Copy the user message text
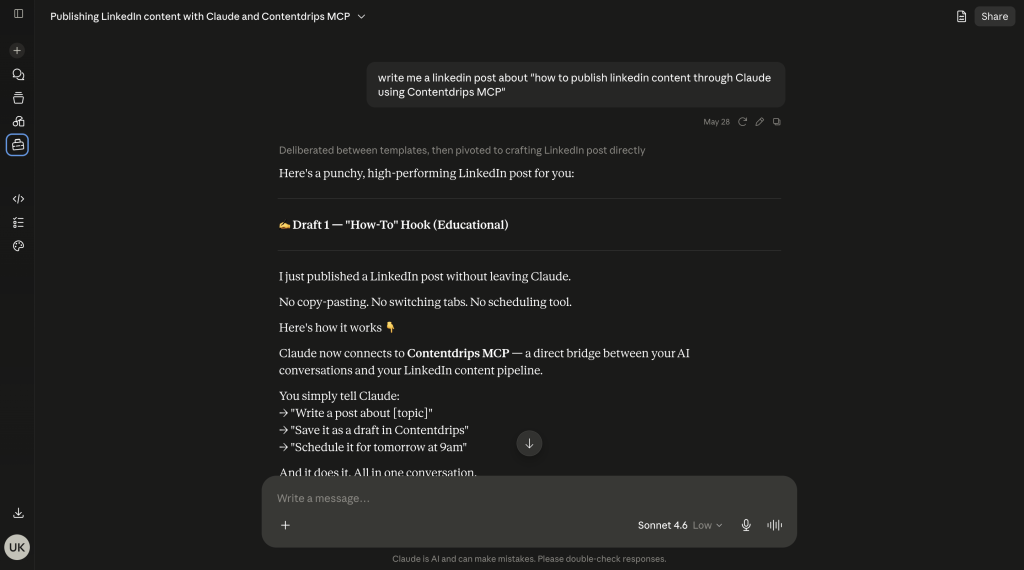 [776, 121]
